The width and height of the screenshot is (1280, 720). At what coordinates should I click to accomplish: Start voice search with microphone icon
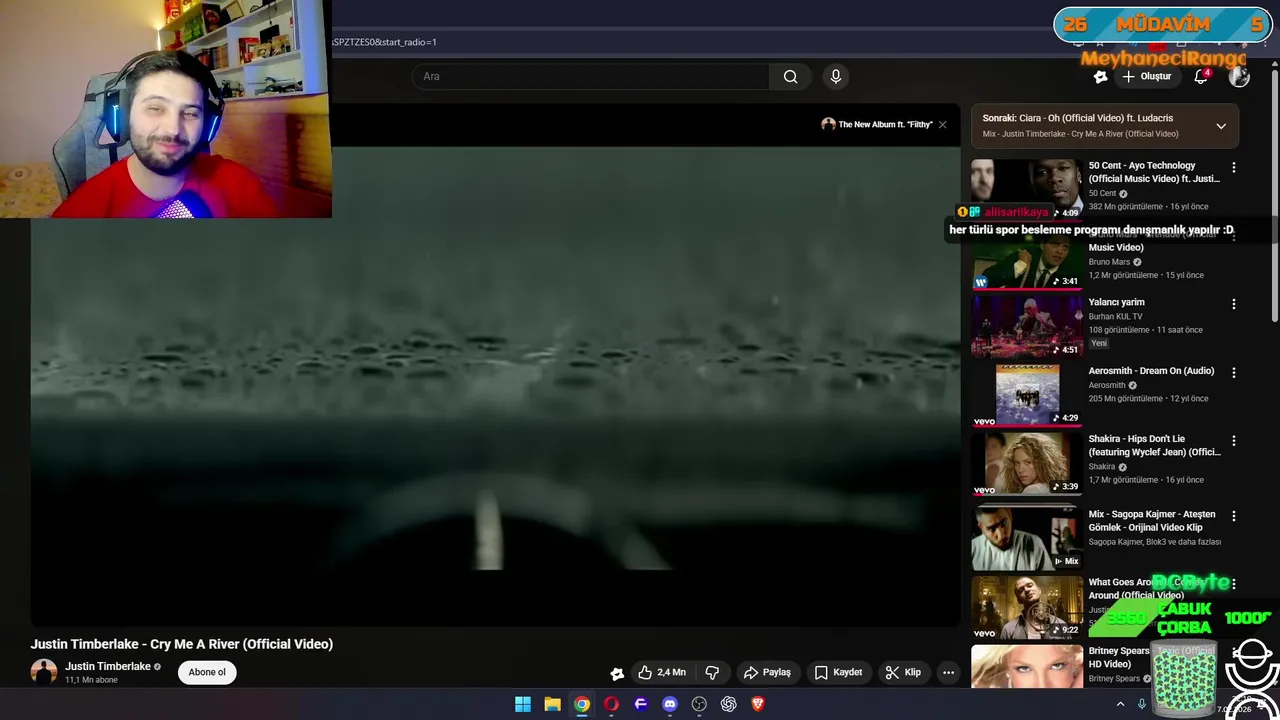point(836,76)
